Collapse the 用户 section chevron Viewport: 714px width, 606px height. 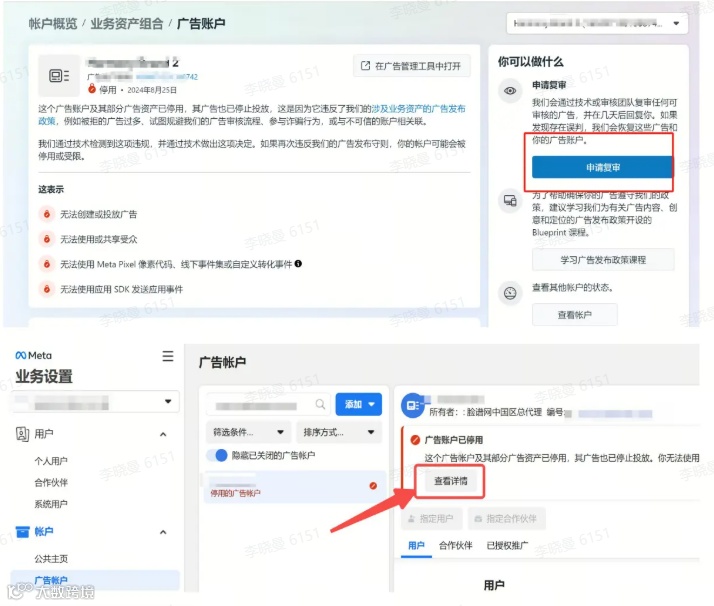163,434
